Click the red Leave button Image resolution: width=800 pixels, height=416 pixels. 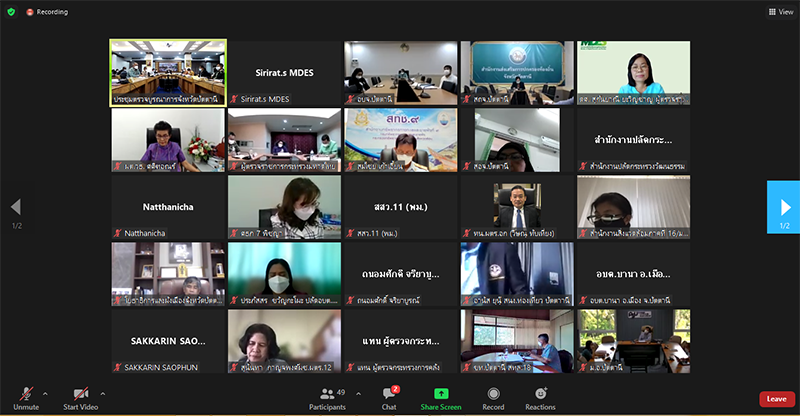tap(776, 398)
